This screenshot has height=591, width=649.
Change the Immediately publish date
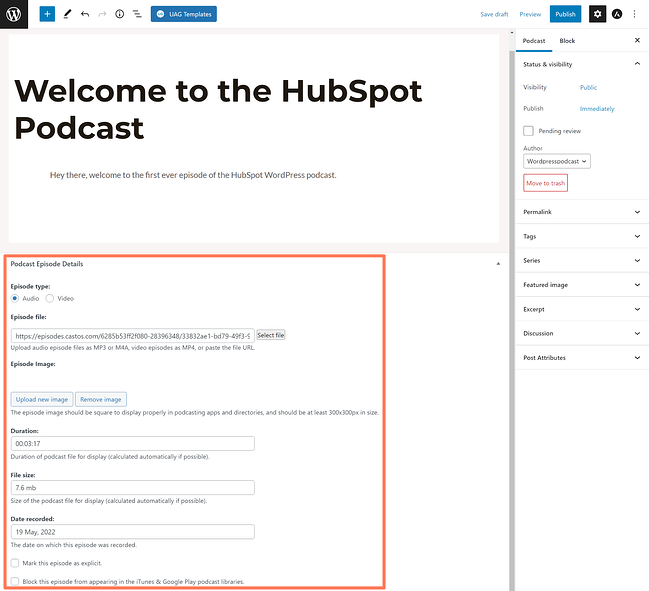click(x=597, y=109)
